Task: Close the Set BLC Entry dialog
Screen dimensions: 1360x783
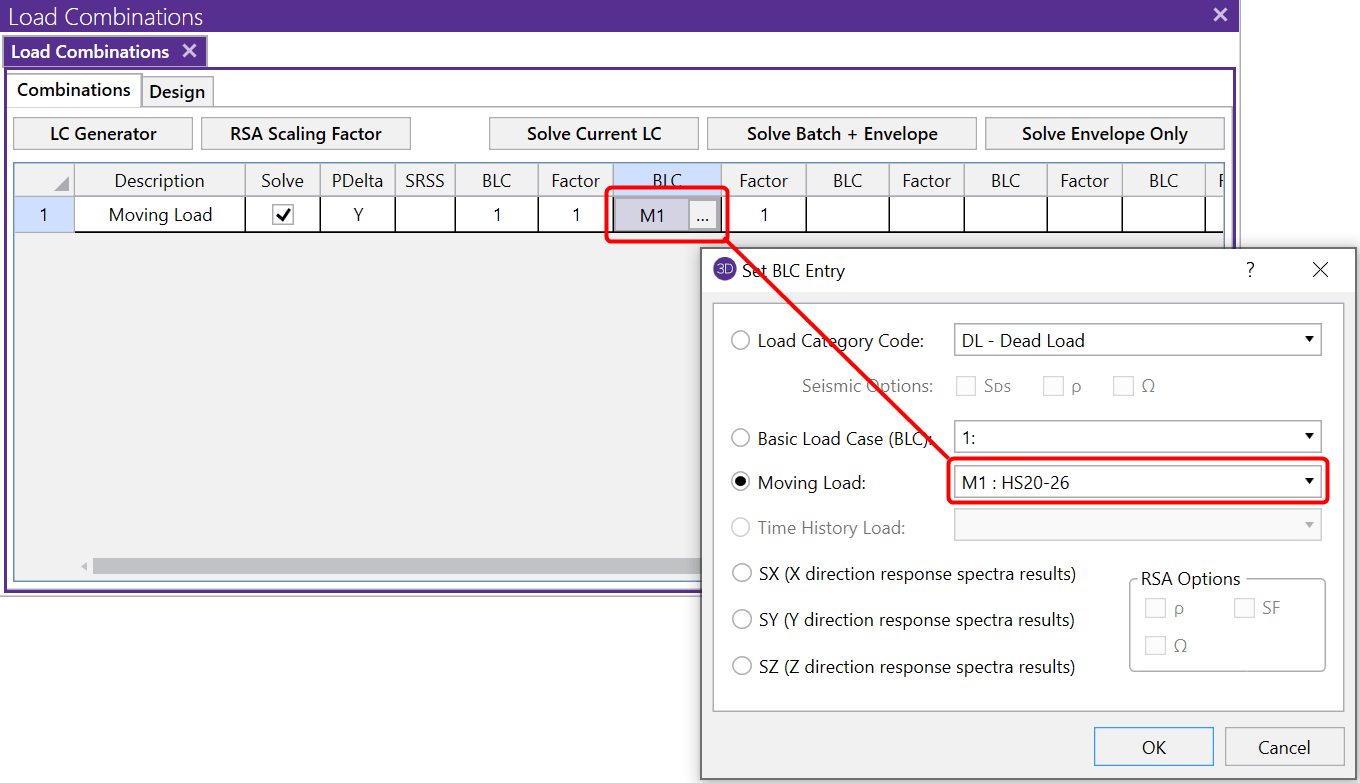Action: pyautogui.click(x=1320, y=270)
